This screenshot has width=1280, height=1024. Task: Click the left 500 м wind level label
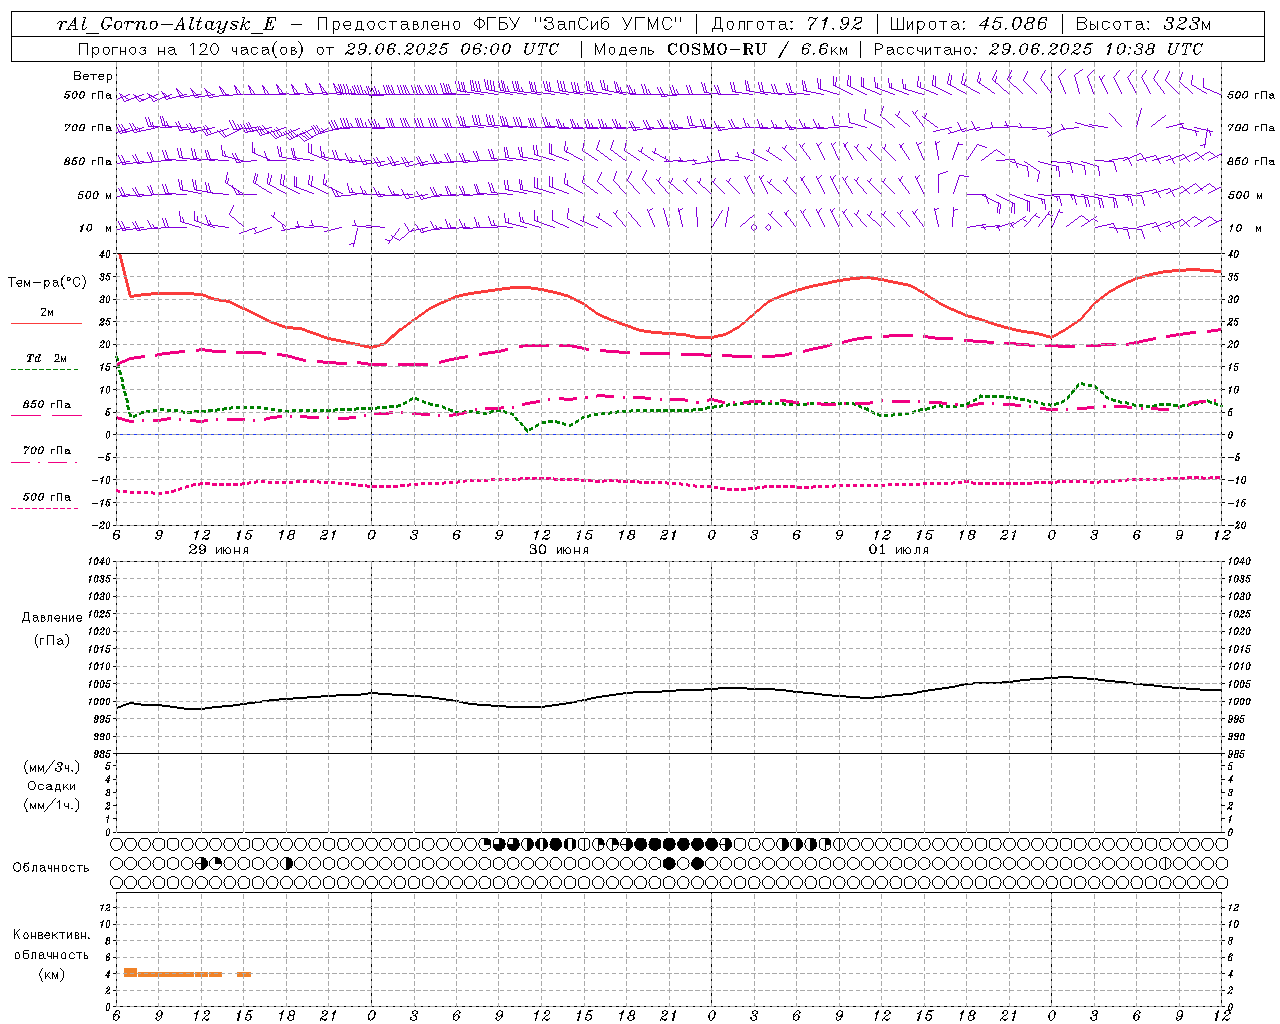(x=95, y=195)
